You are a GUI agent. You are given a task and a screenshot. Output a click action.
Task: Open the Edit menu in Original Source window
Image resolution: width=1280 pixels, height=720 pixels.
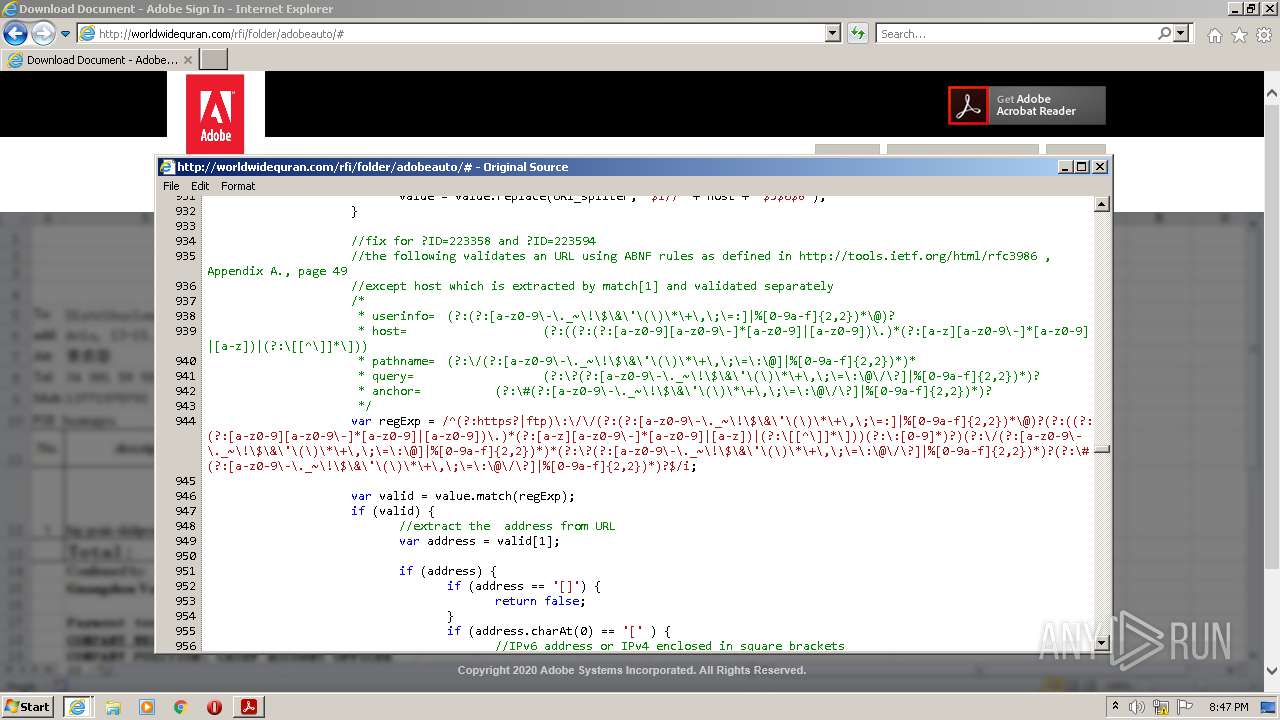pos(200,186)
